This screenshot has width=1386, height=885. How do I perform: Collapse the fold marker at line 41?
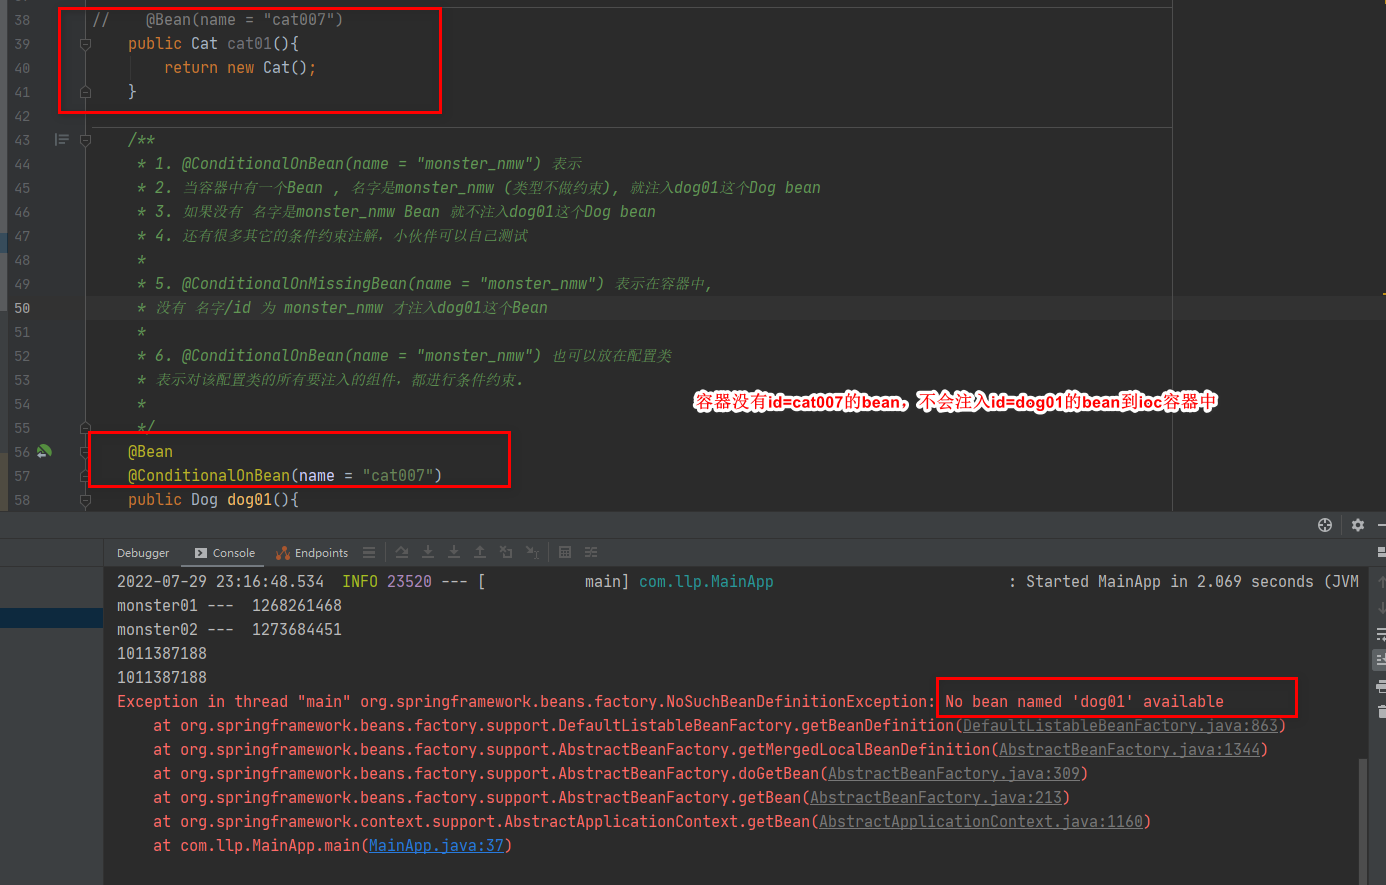click(85, 92)
